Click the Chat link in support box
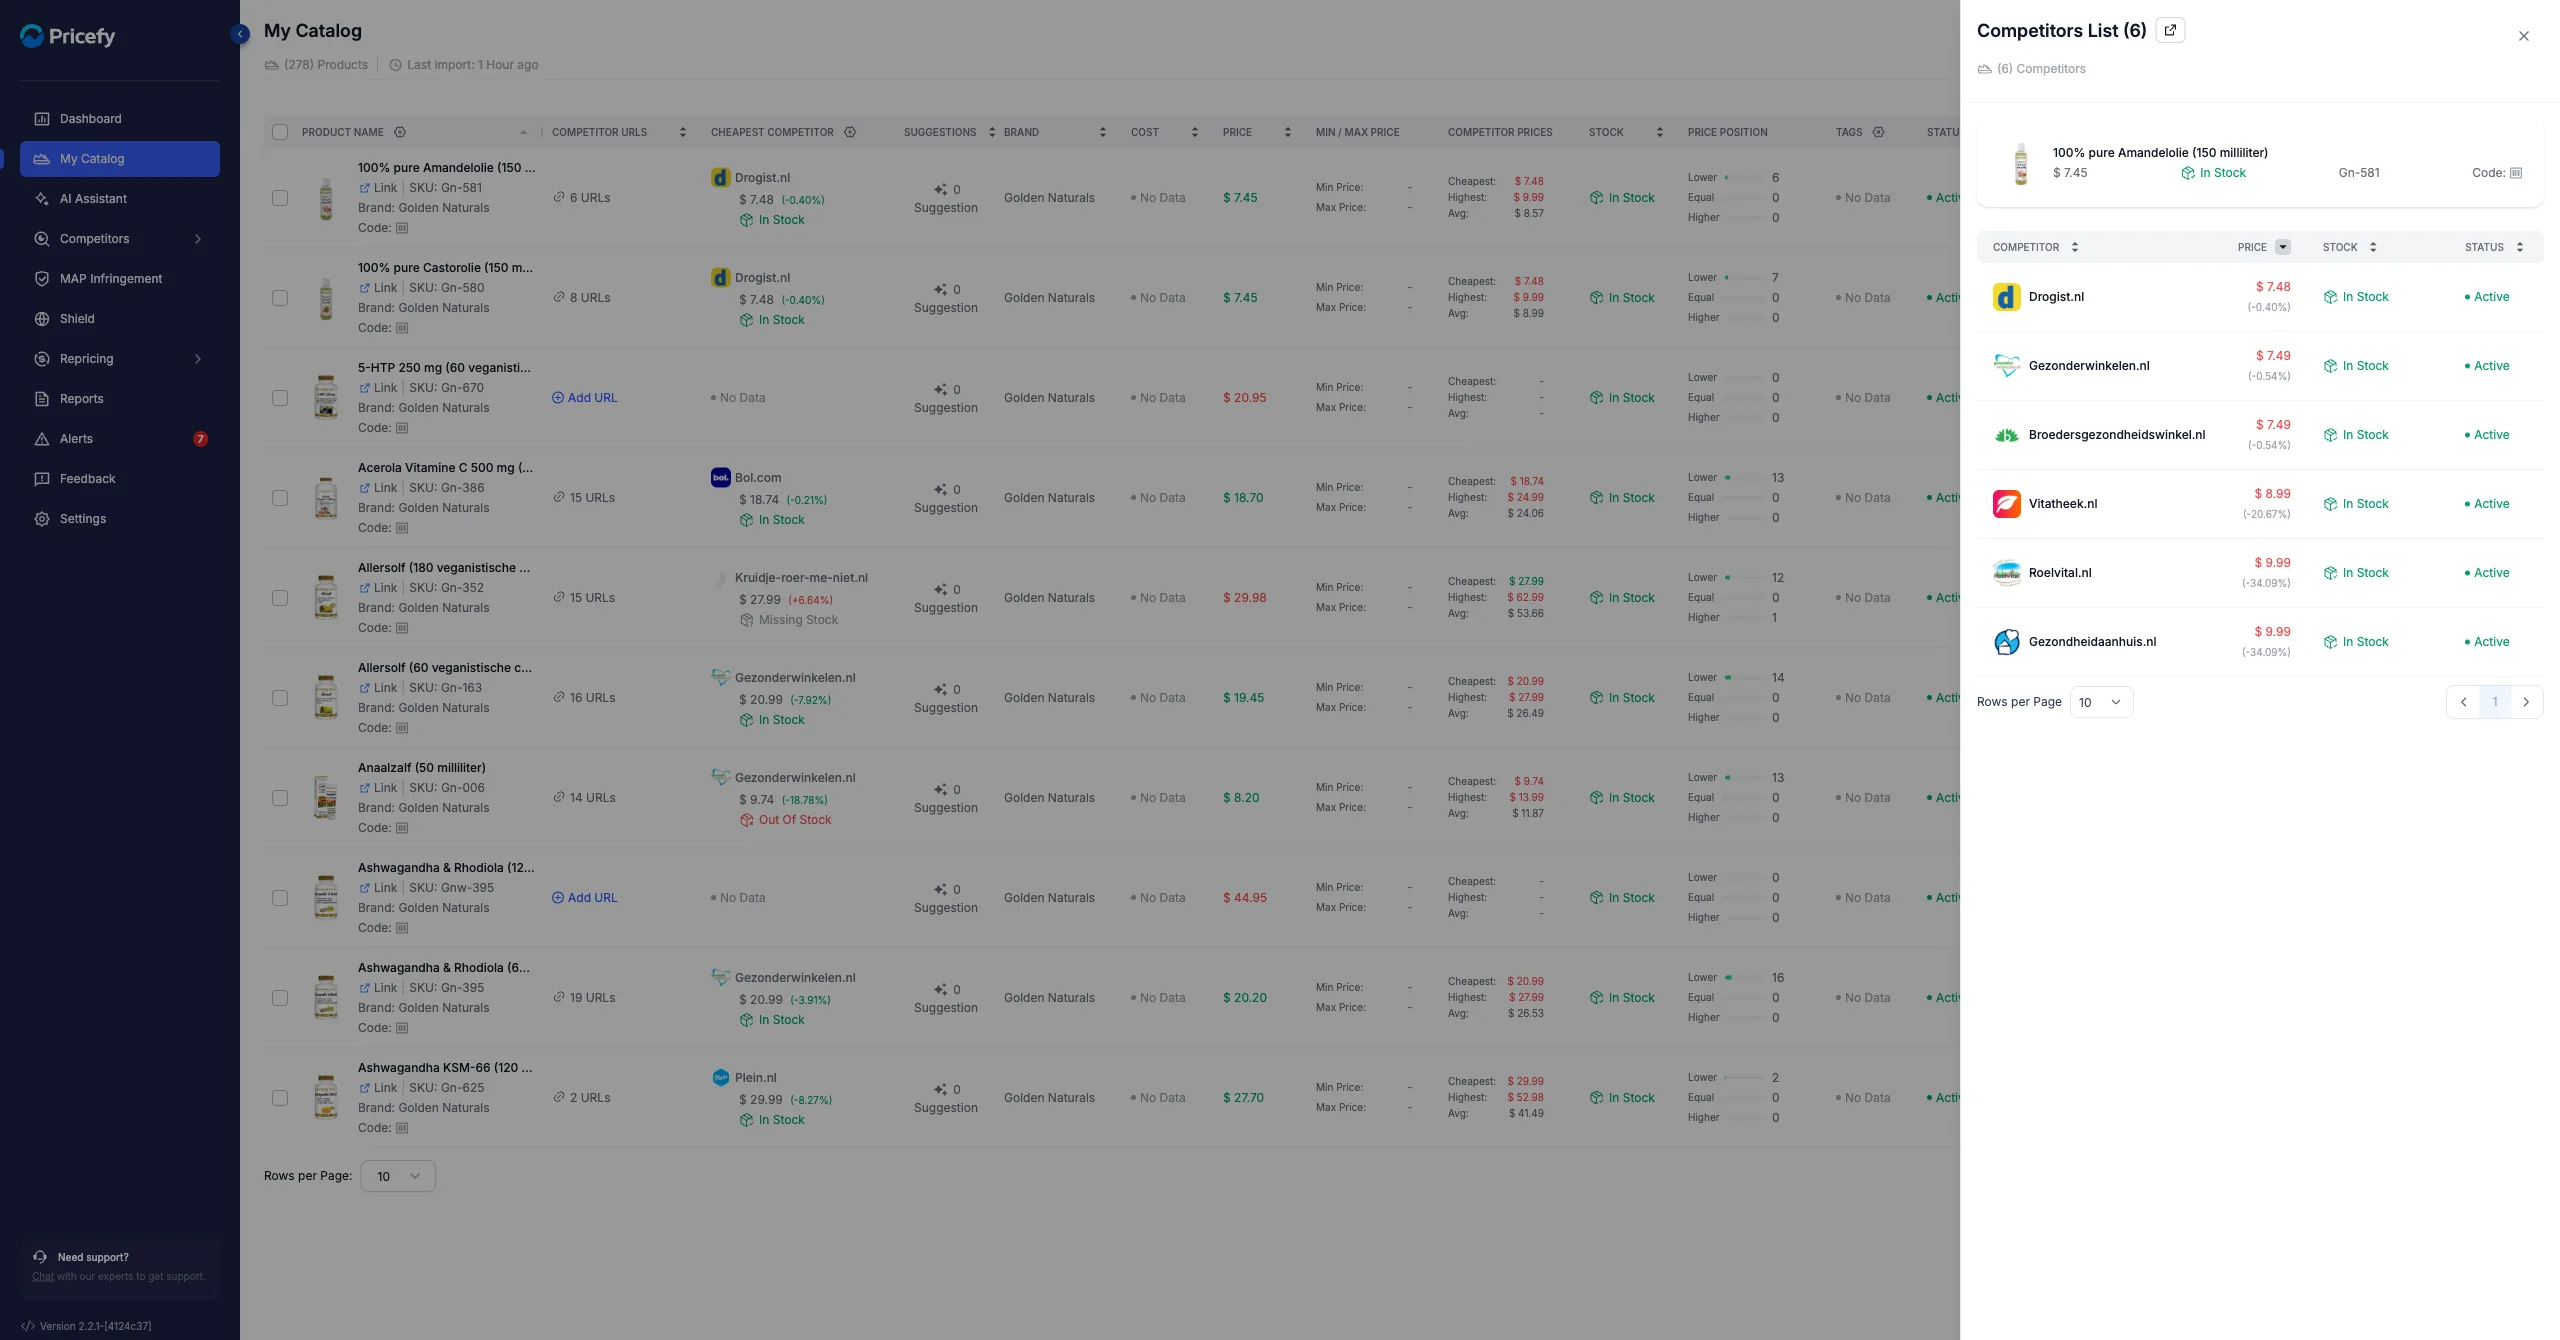Image resolution: width=2560 pixels, height=1340 pixels. (x=43, y=1276)
